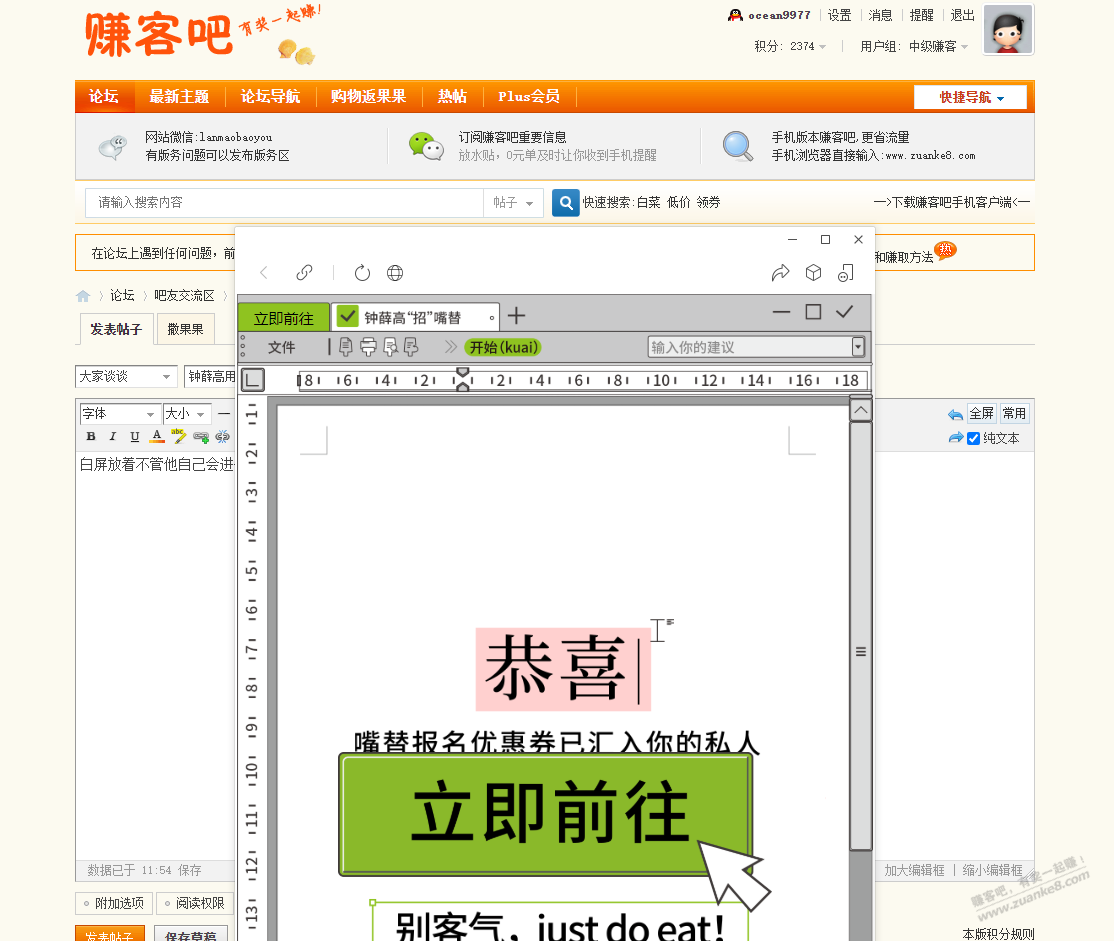The height and width of the screenshot is (941, 1114).
Task: Click the 3D cube icon in the preview window
Action: tap(813, 272)
